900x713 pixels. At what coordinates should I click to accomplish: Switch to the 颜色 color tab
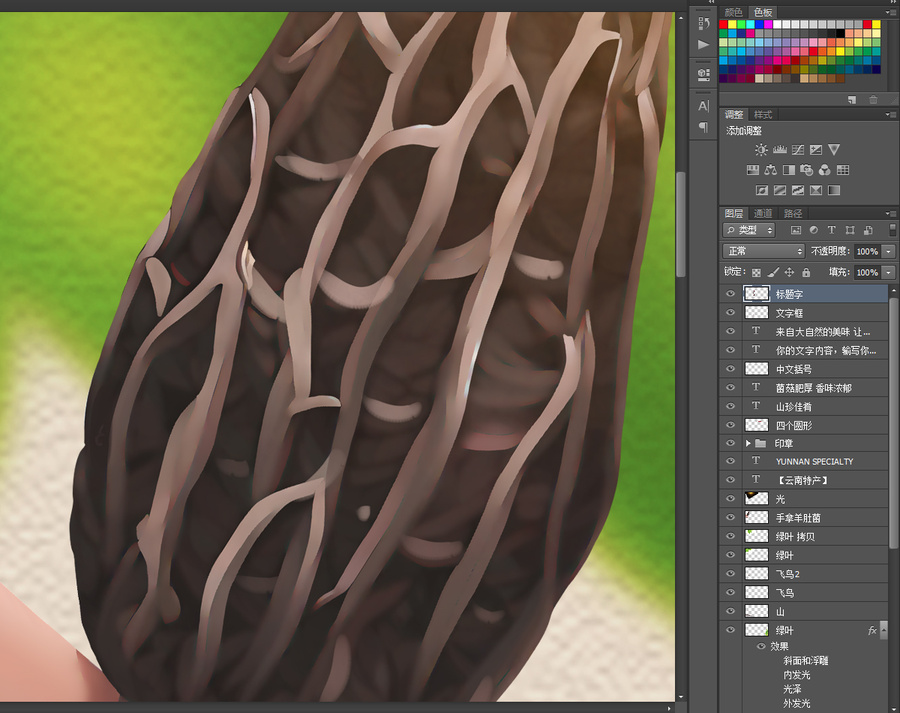click(x=733, y=12)
